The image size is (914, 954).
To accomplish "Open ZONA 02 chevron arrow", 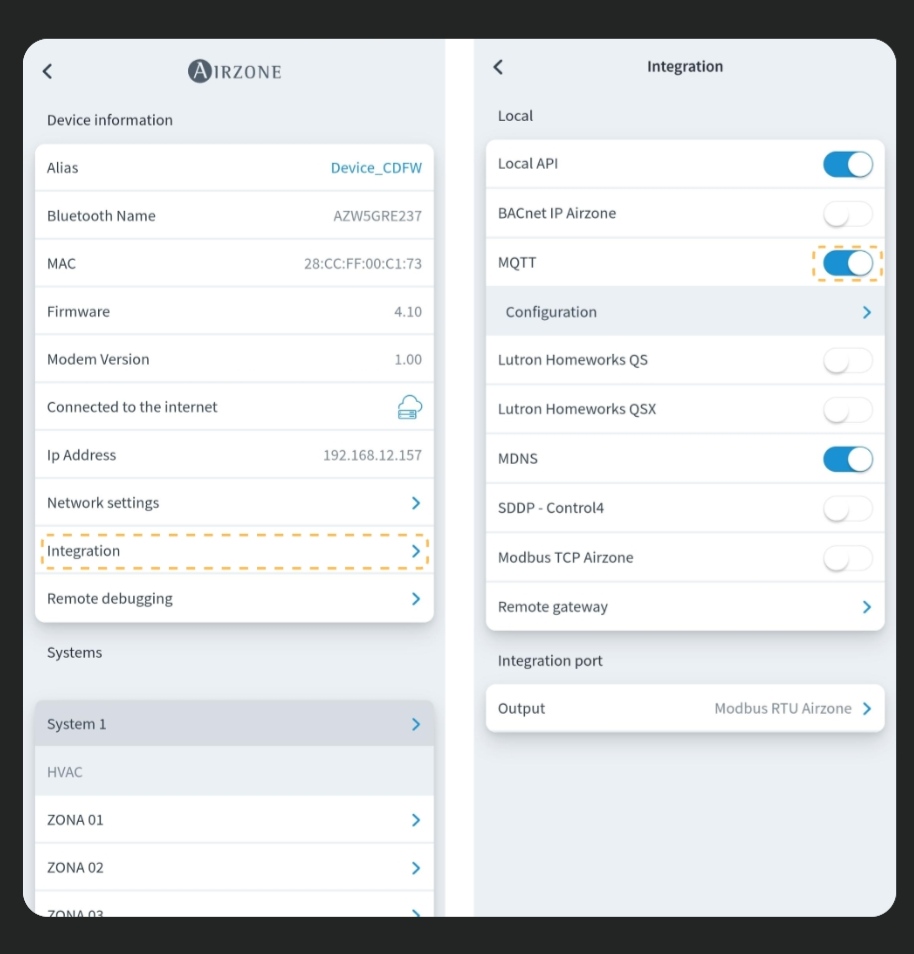I will click(416, 868).
